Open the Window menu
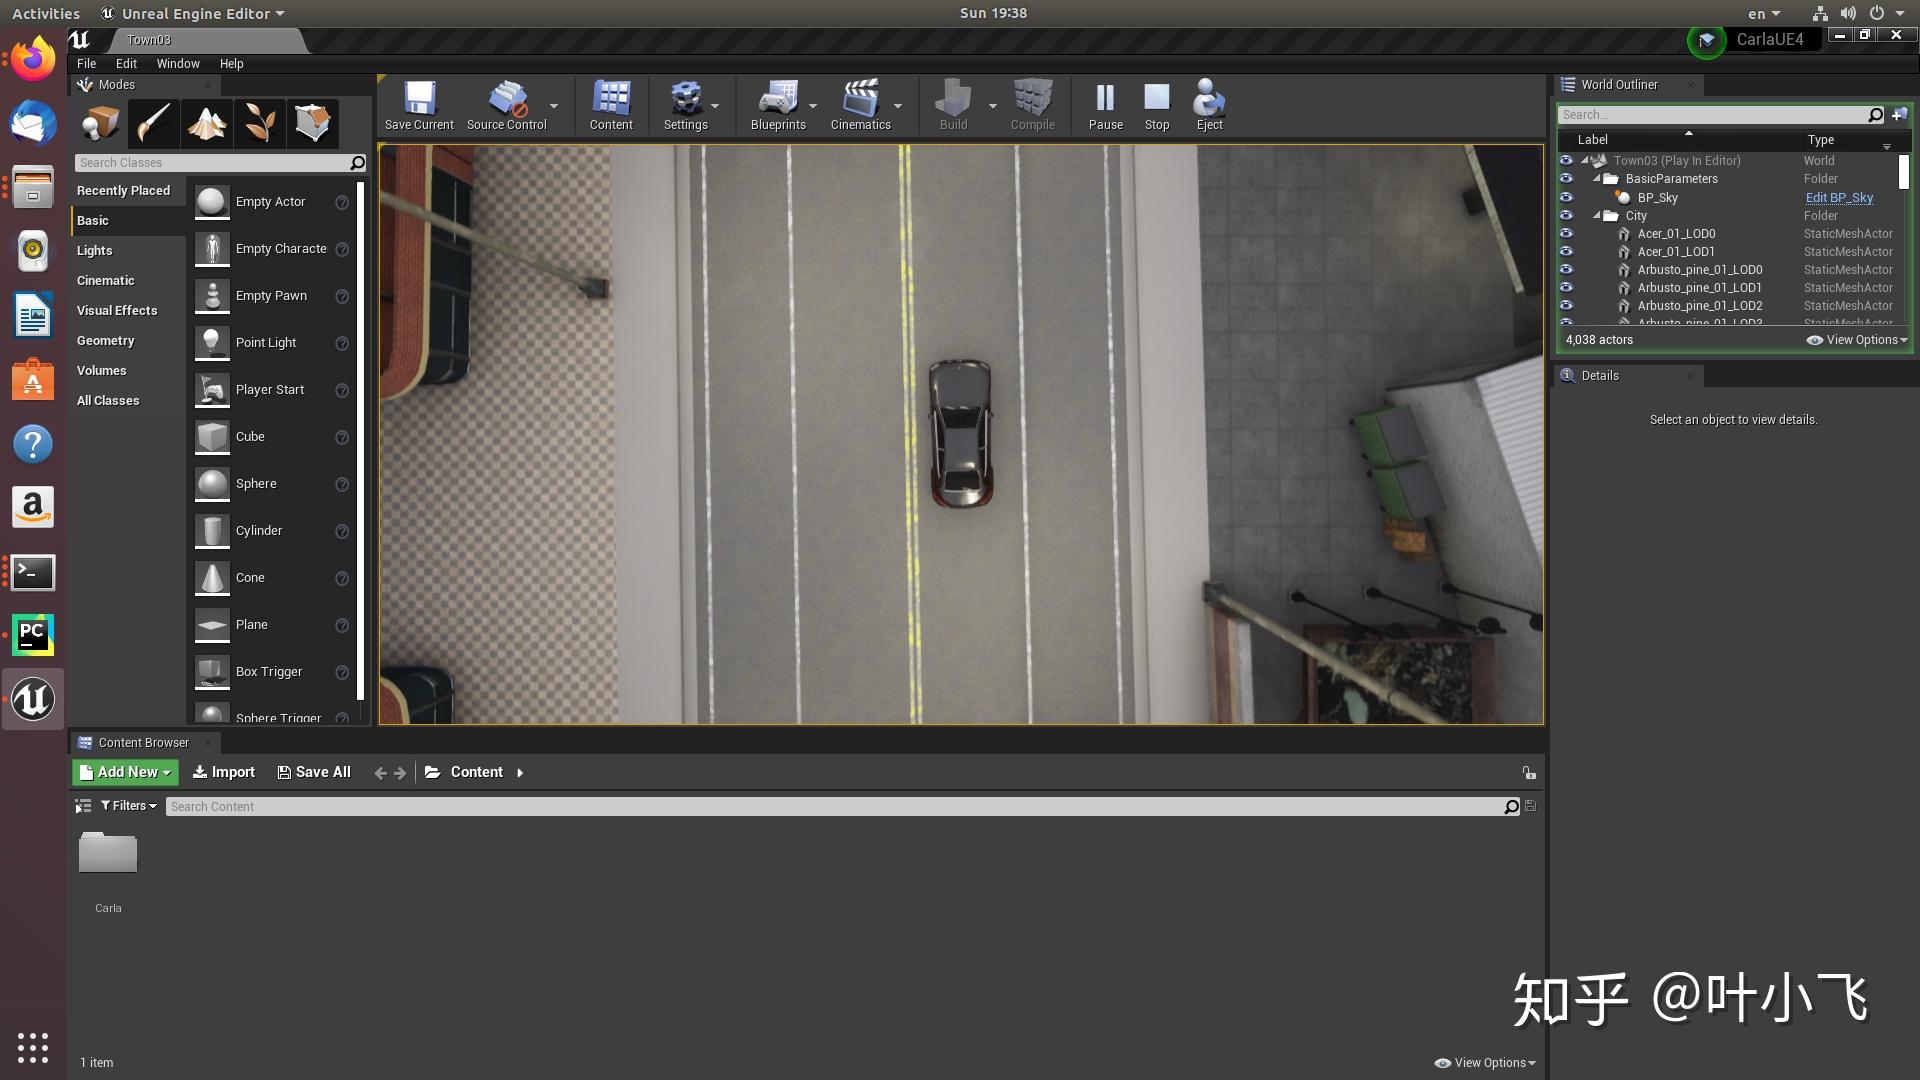This screenshot has width=1920, height=1080. [178, 63]
